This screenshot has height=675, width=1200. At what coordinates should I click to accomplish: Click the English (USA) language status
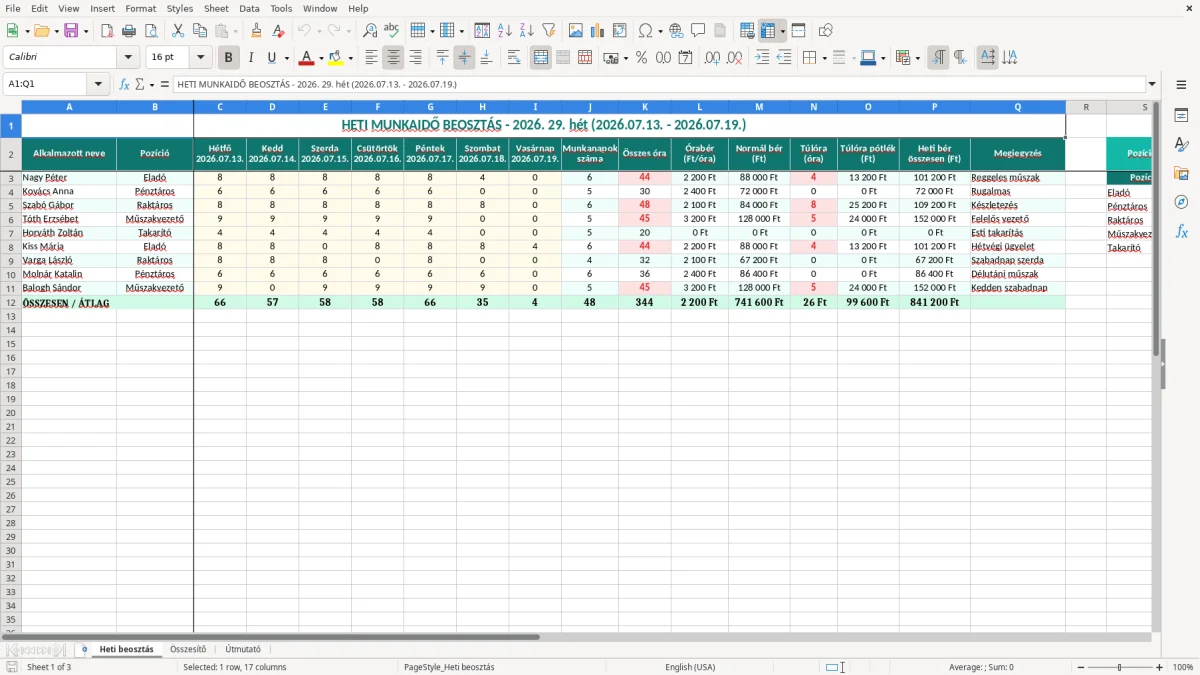click(690, 667)
